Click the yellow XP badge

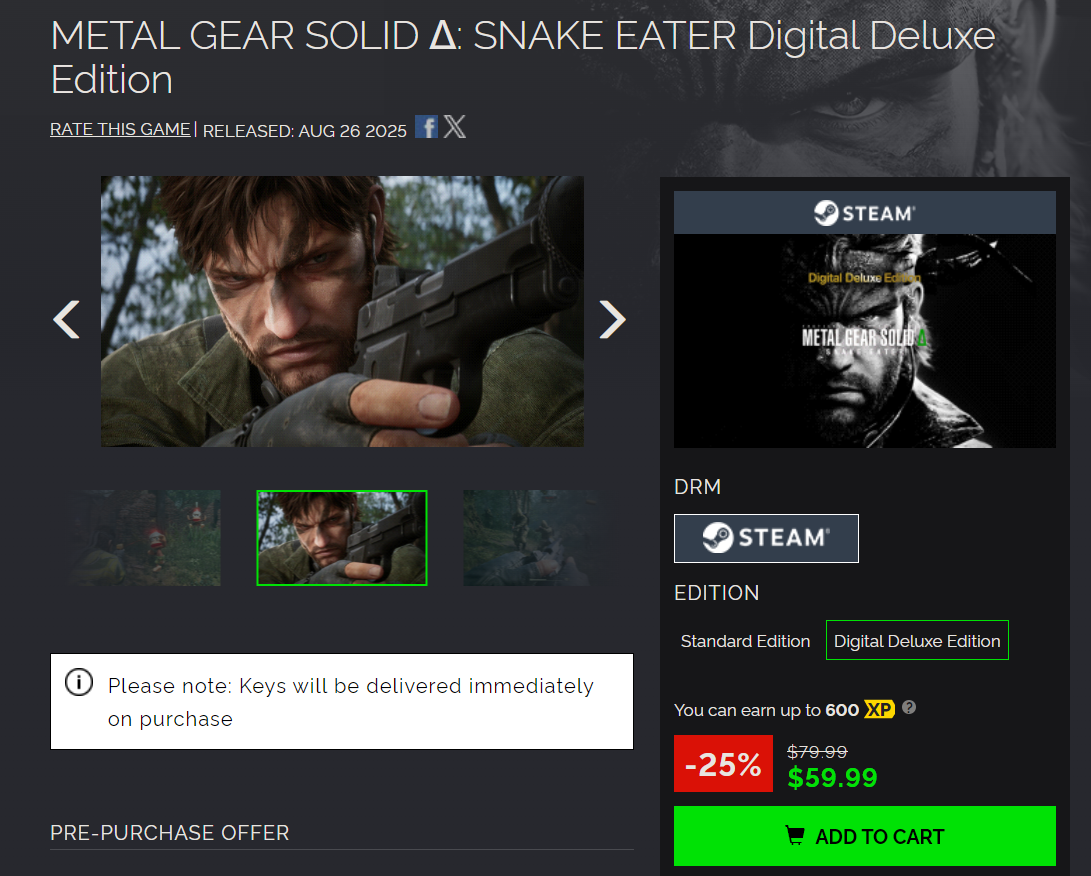pos(879,709)
